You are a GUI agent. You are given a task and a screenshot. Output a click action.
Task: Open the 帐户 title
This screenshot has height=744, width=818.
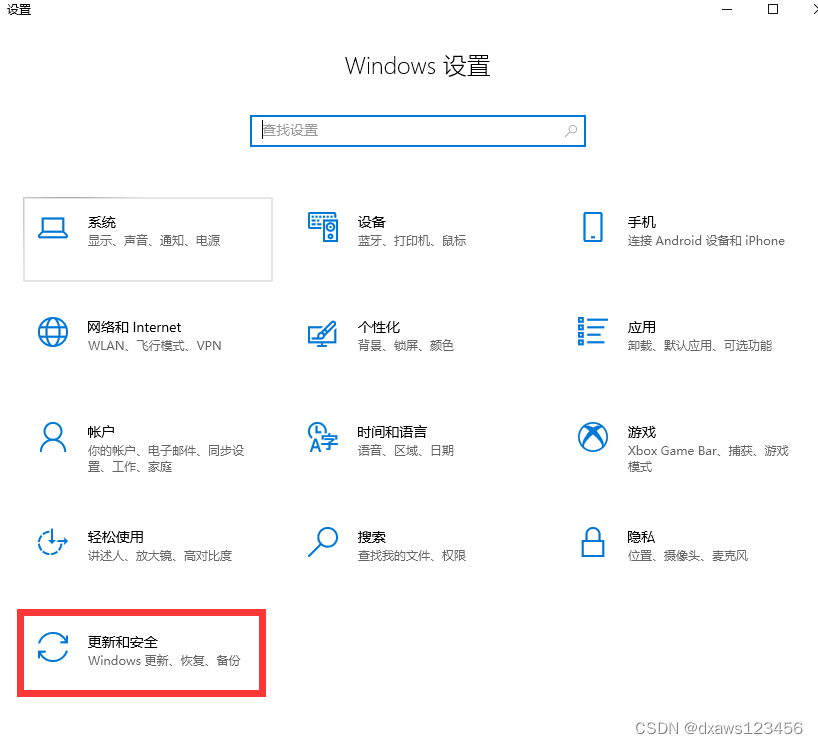pyautogui.click(x=101, y=432)
